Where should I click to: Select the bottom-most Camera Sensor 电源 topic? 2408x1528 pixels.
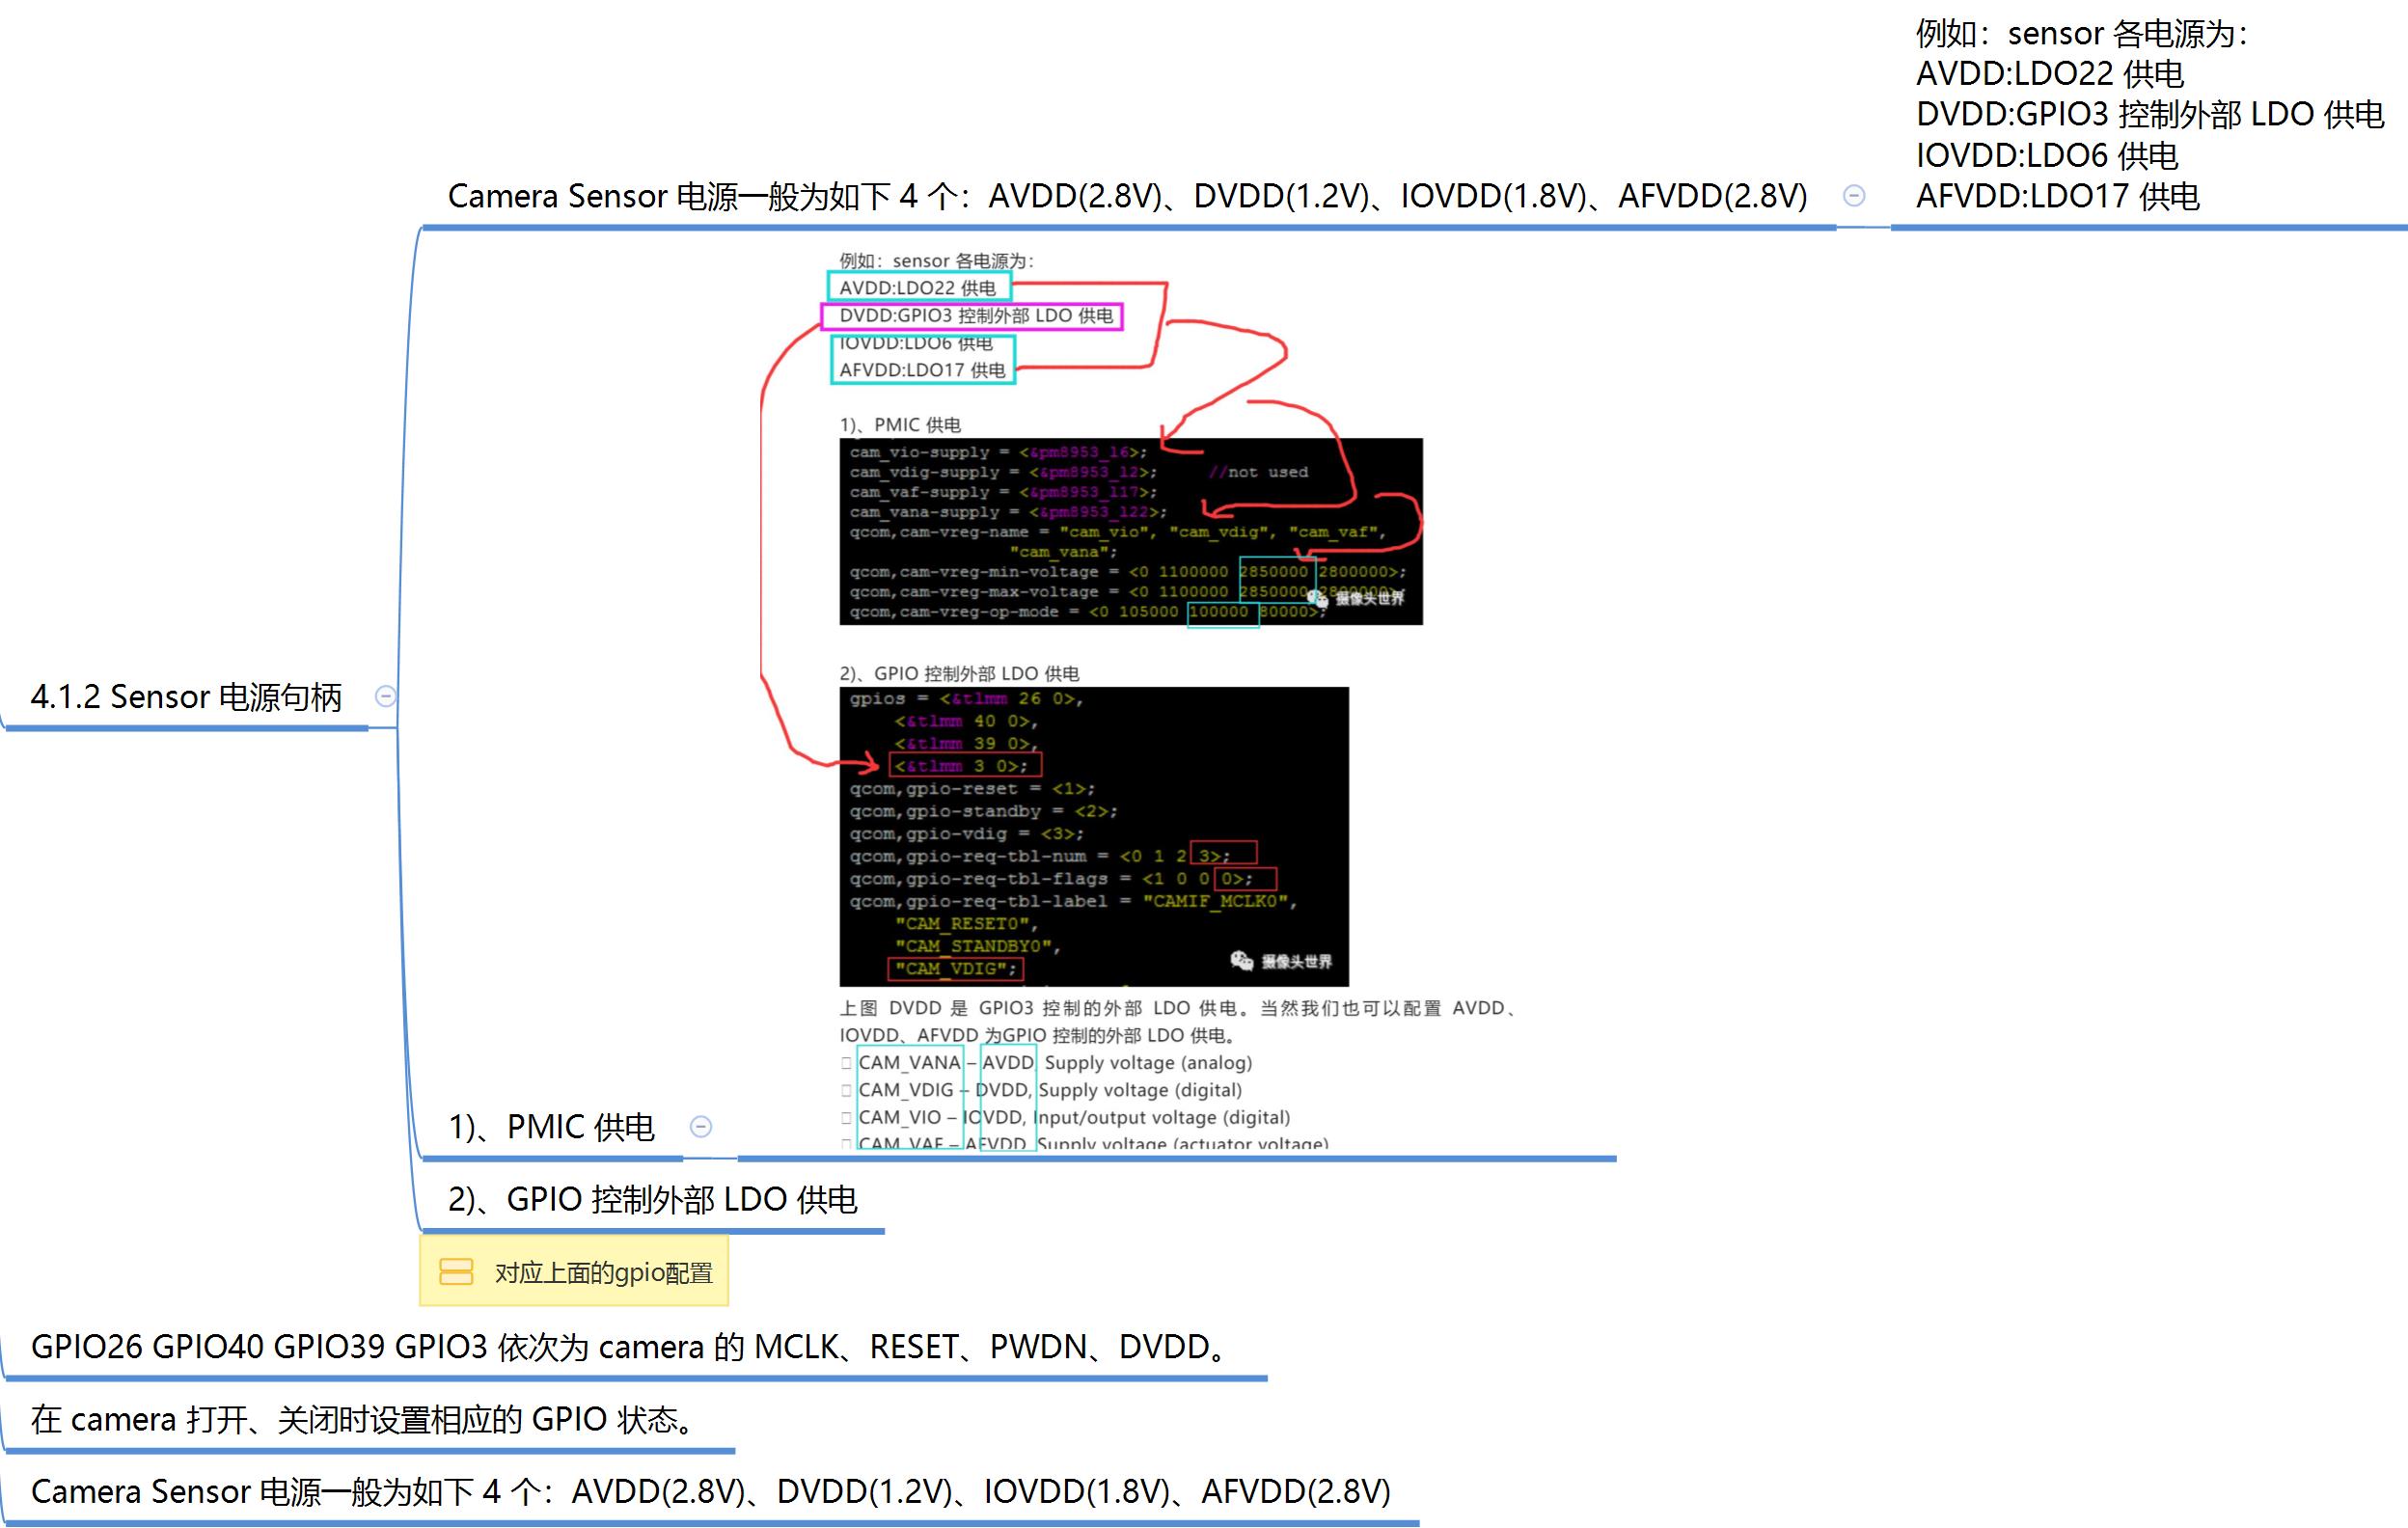[x=710, y=1491]
